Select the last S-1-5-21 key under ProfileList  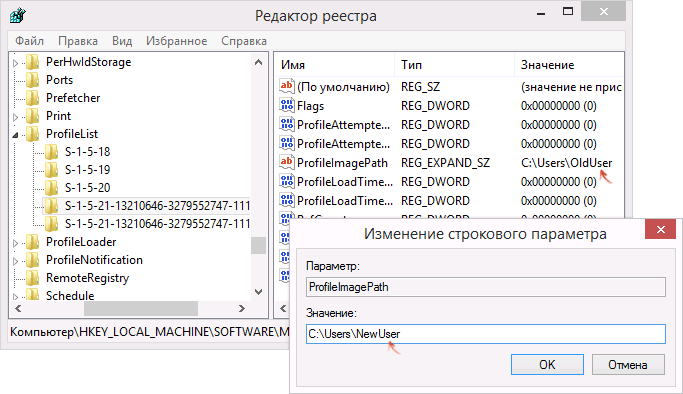coord(157,224)
